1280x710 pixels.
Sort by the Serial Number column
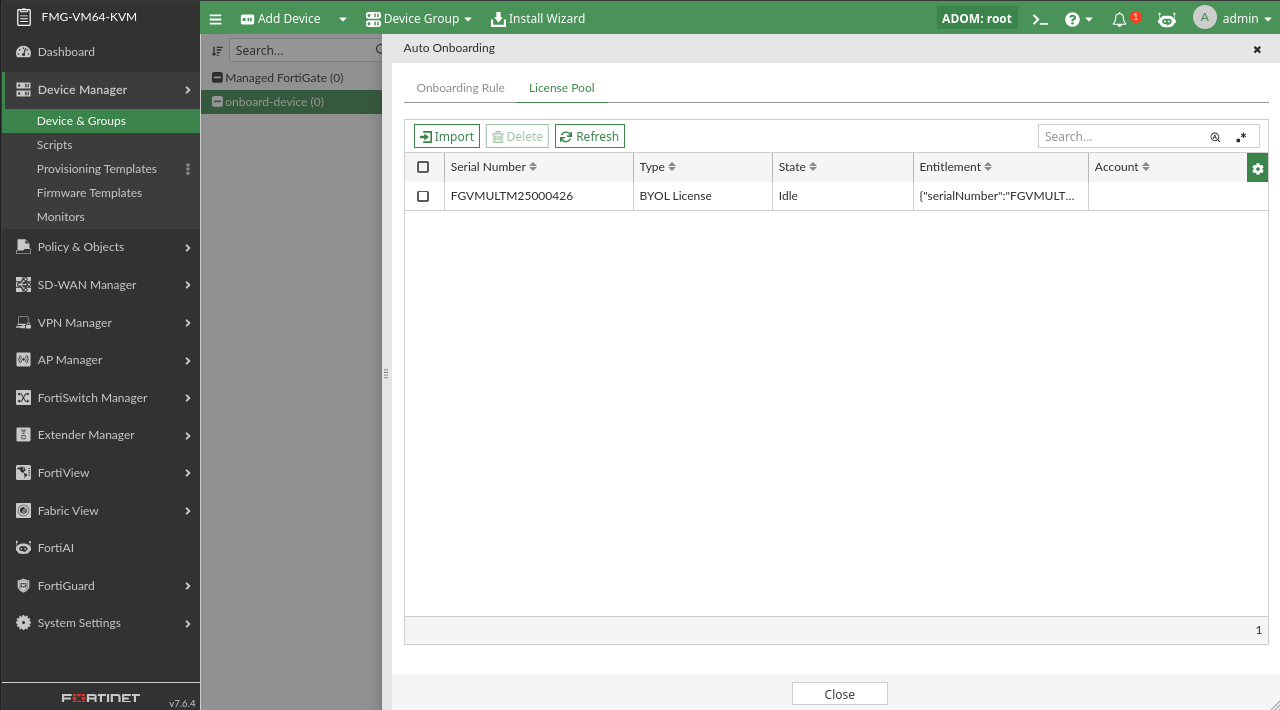coord(494,167)
